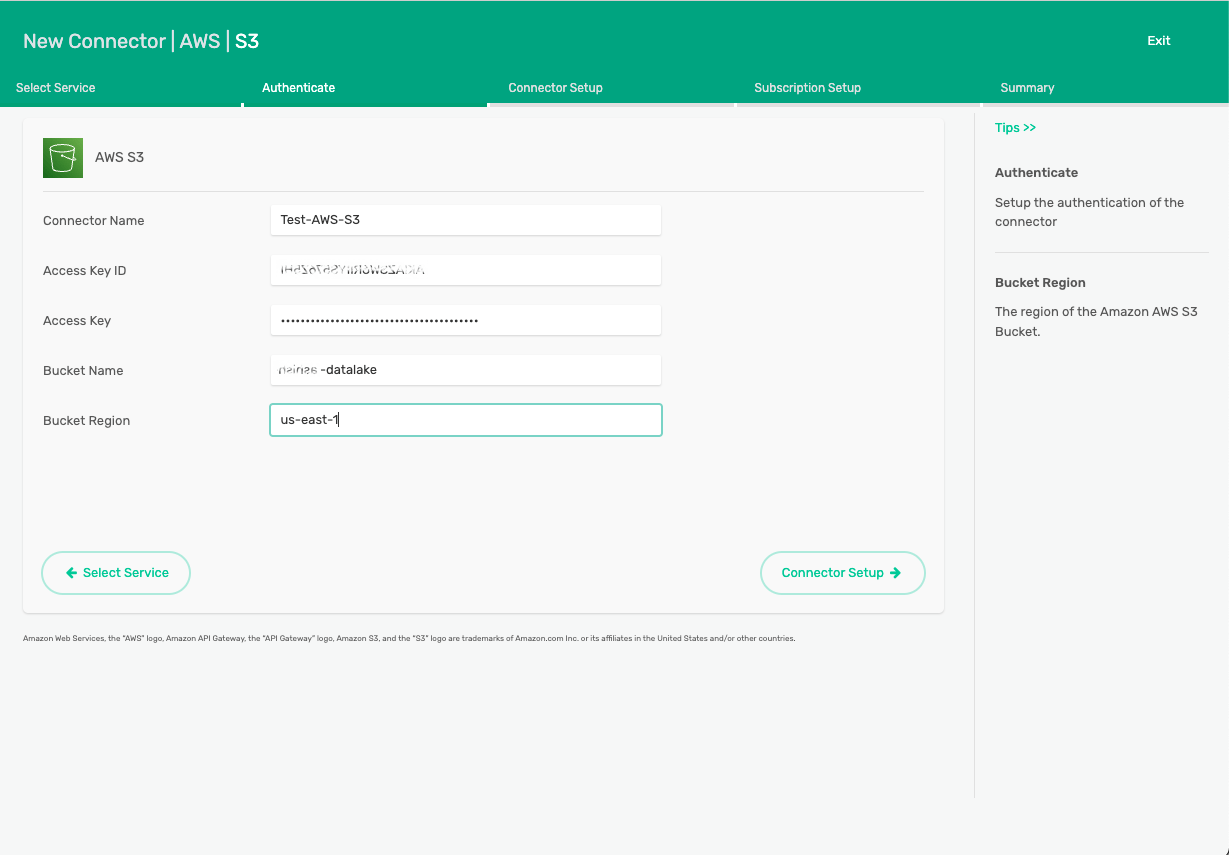Switch to the Authenticate tab

click(x=298, y=88)
